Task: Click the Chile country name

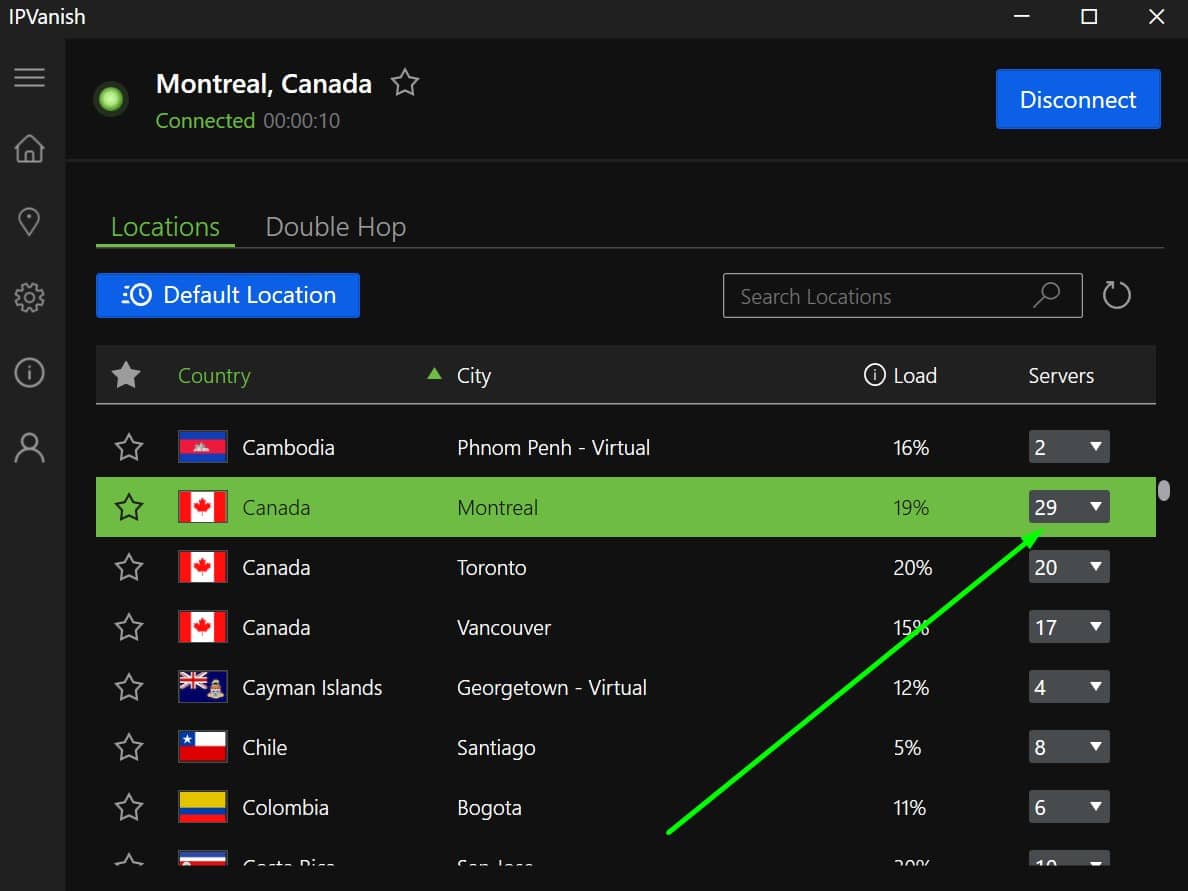Action: (x=264, y=747)
